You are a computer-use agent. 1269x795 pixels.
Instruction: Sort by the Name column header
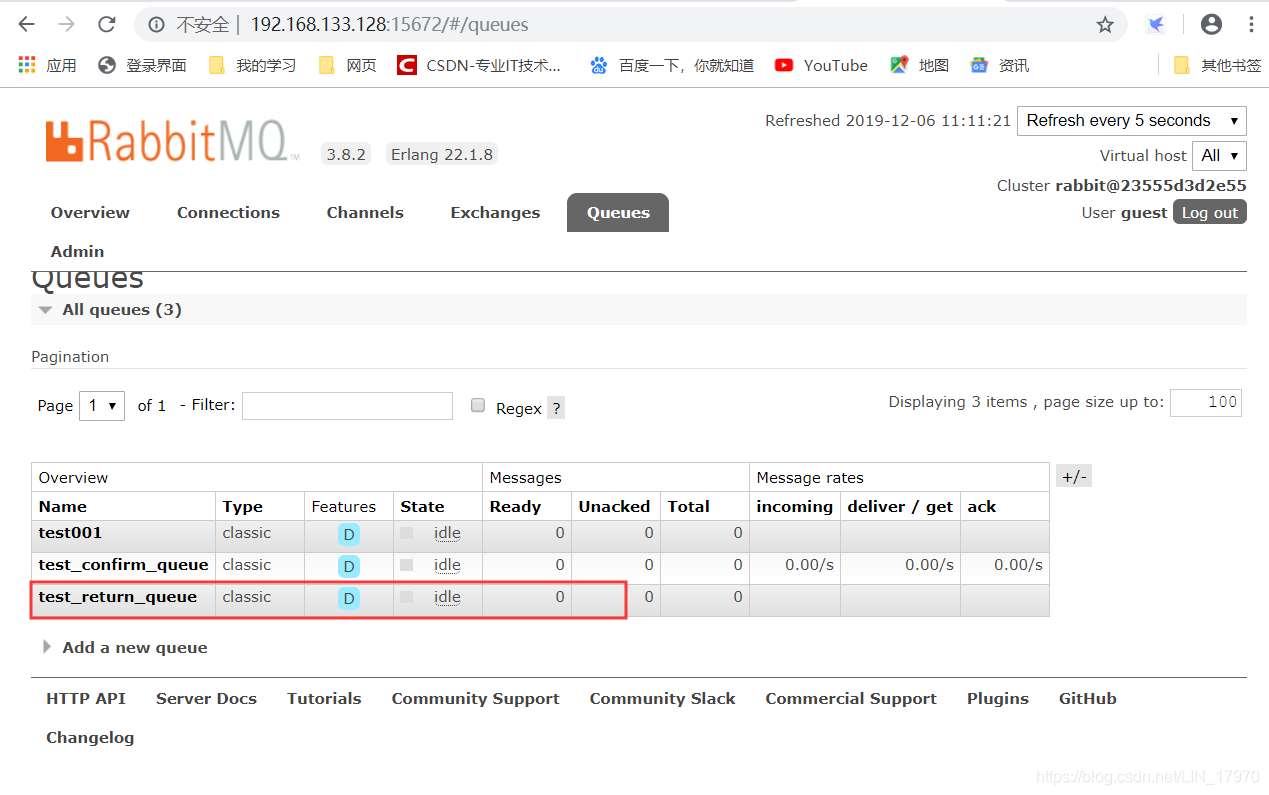tap(63, 506)
